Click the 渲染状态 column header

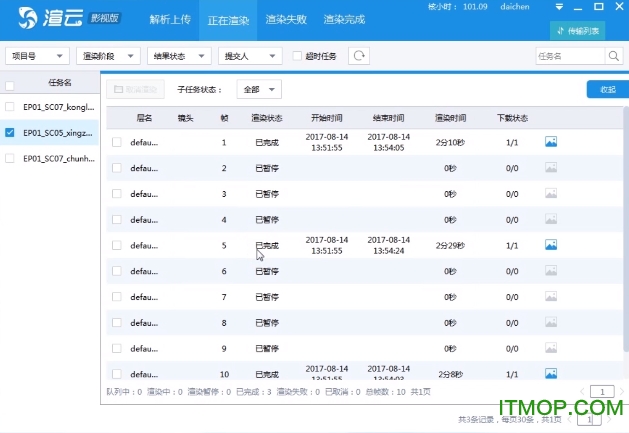267,118
